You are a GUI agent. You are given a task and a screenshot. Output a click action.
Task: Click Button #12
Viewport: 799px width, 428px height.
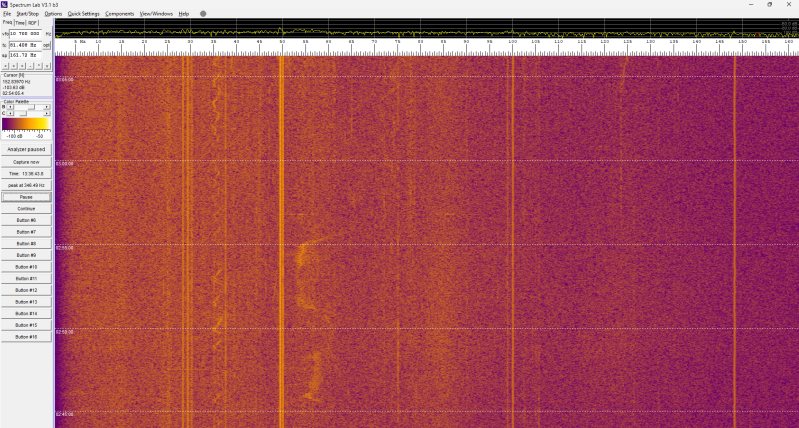pyautogui.click(x=26, y=290)
